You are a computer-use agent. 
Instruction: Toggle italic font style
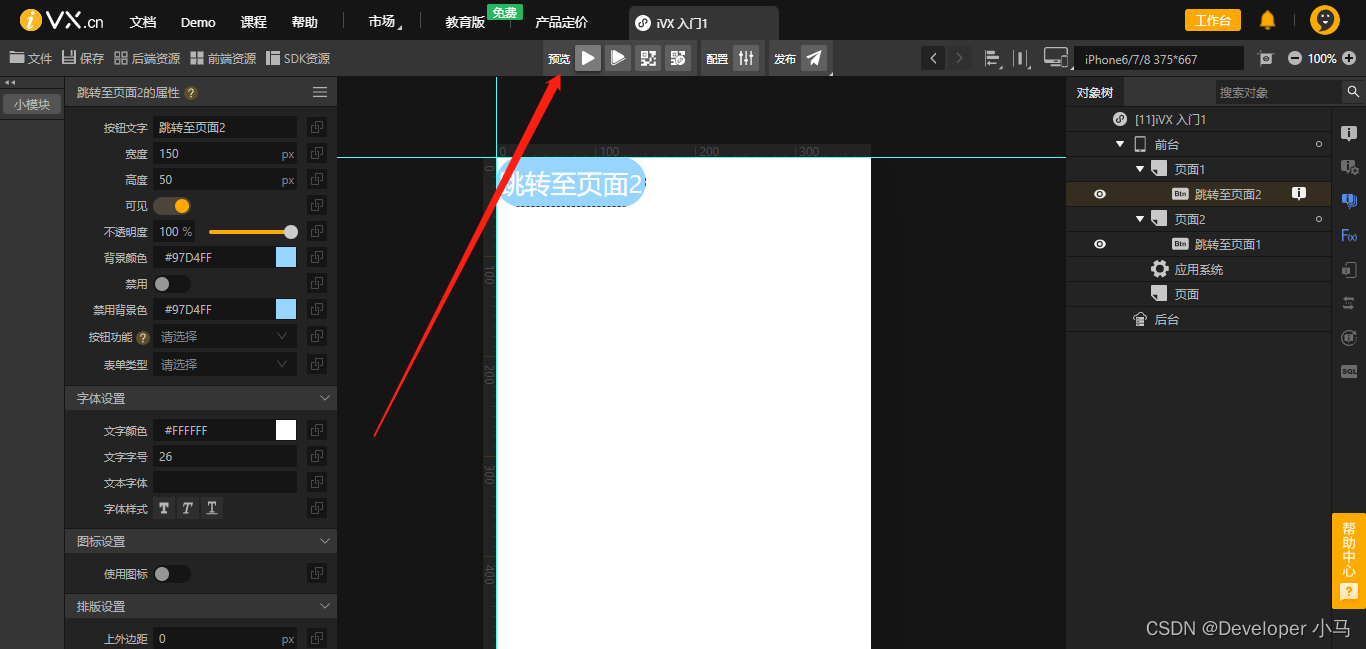tap(187, 508)
